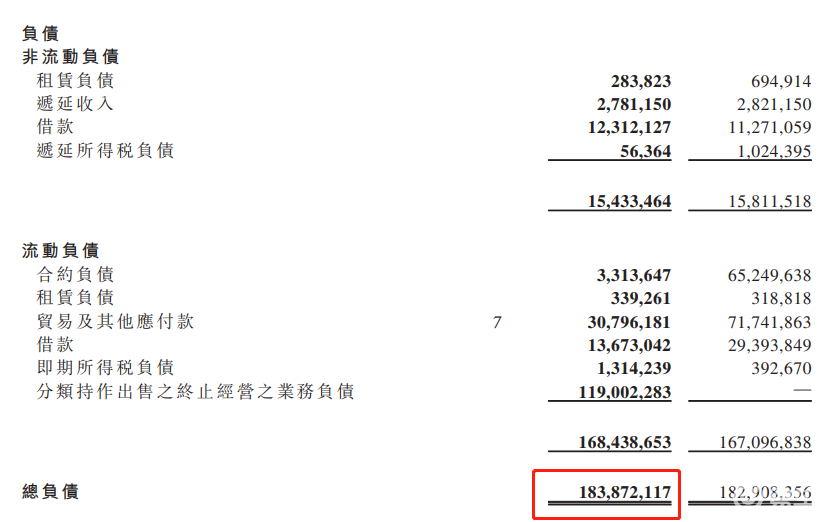Select the prior-year total 182,908,356
This screenshot has width=827, height=522.
pyautogui.click(x=765, y=492)
